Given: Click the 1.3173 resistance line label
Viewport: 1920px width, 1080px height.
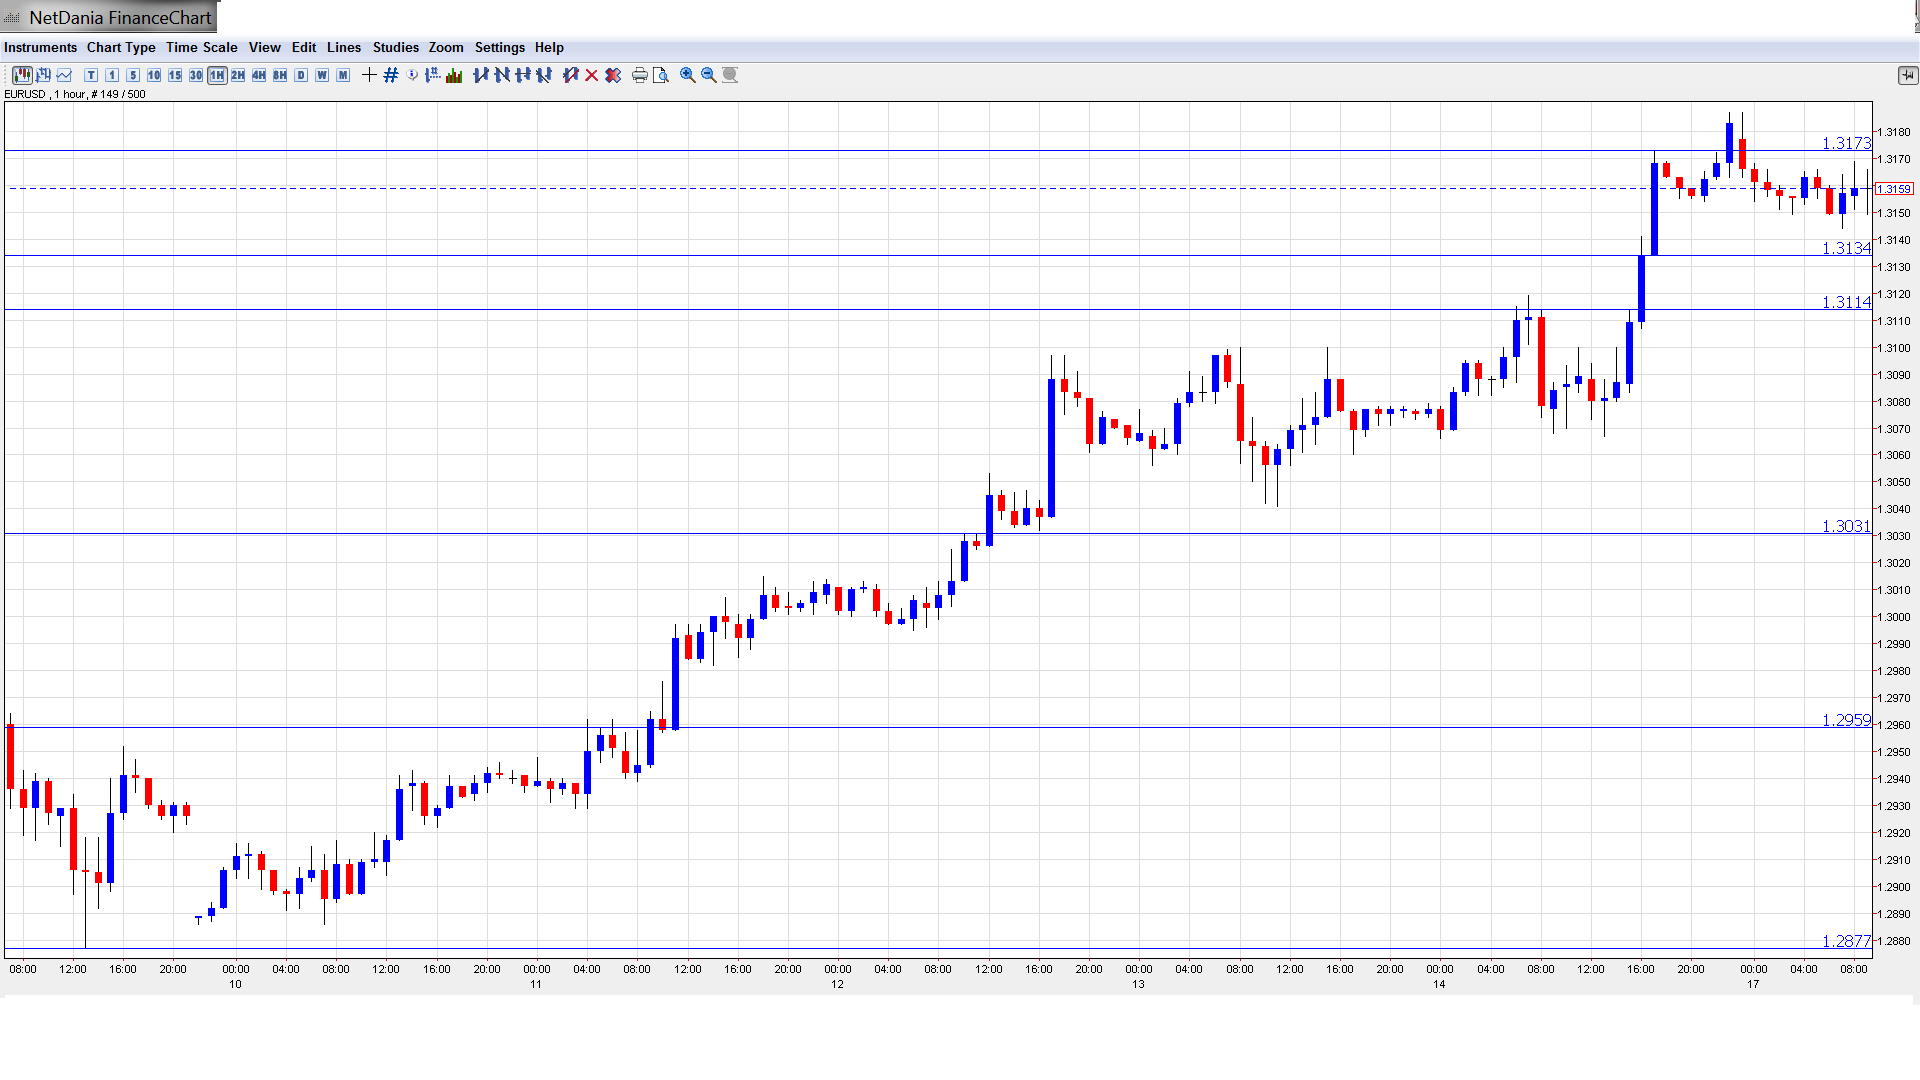Looking at the screenshot, I should click(x=1845, y=143).
